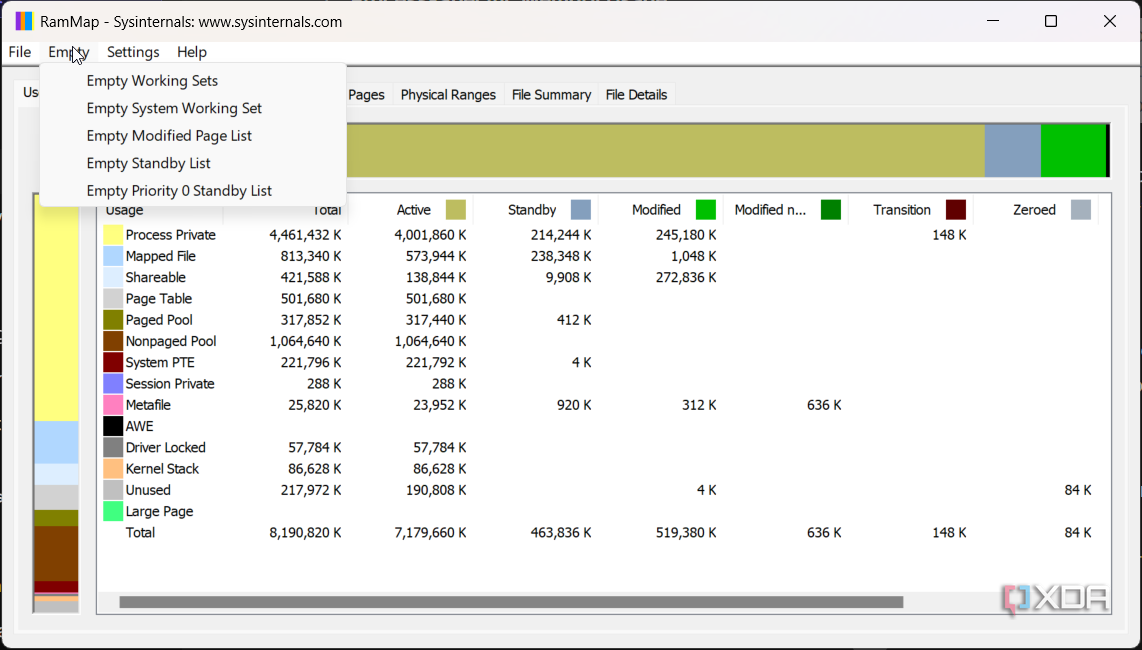Screen dimensions: 1142x650
Task: Click the Zeroed column gray swatch
Action: pyautogui.click(x=1081, y=210)
